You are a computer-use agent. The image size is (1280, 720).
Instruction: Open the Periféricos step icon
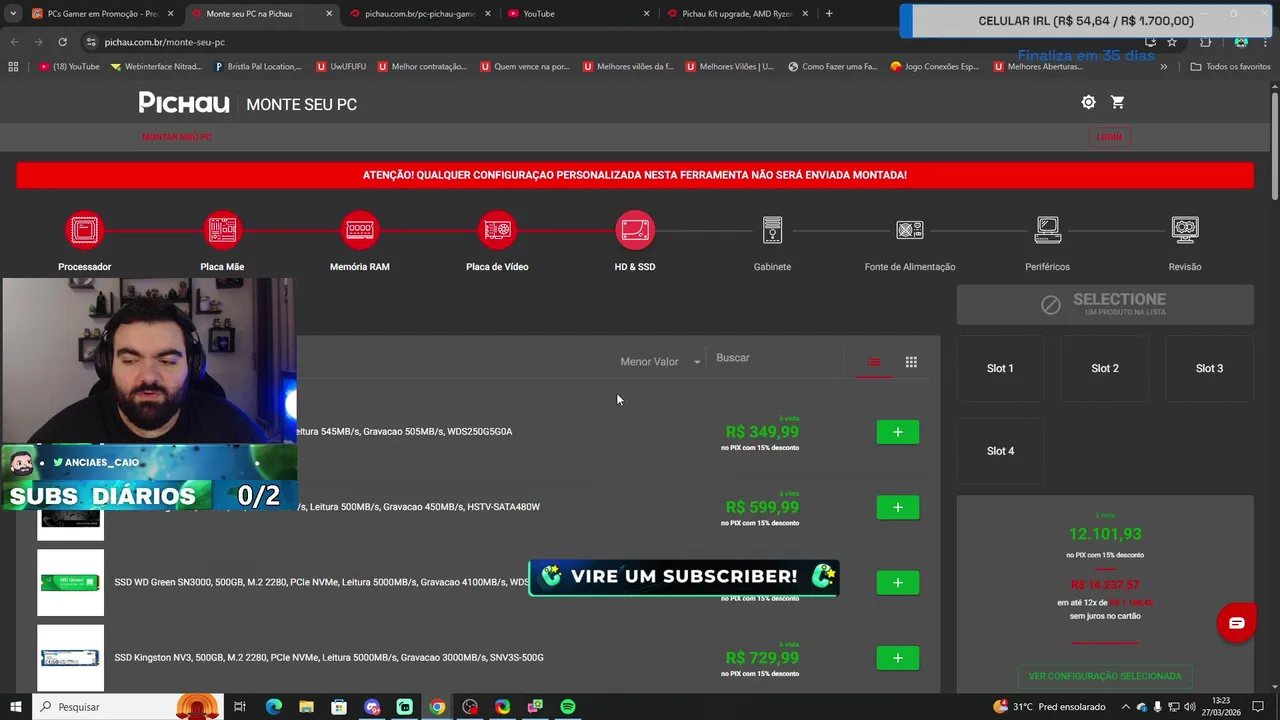[1048, 230]
